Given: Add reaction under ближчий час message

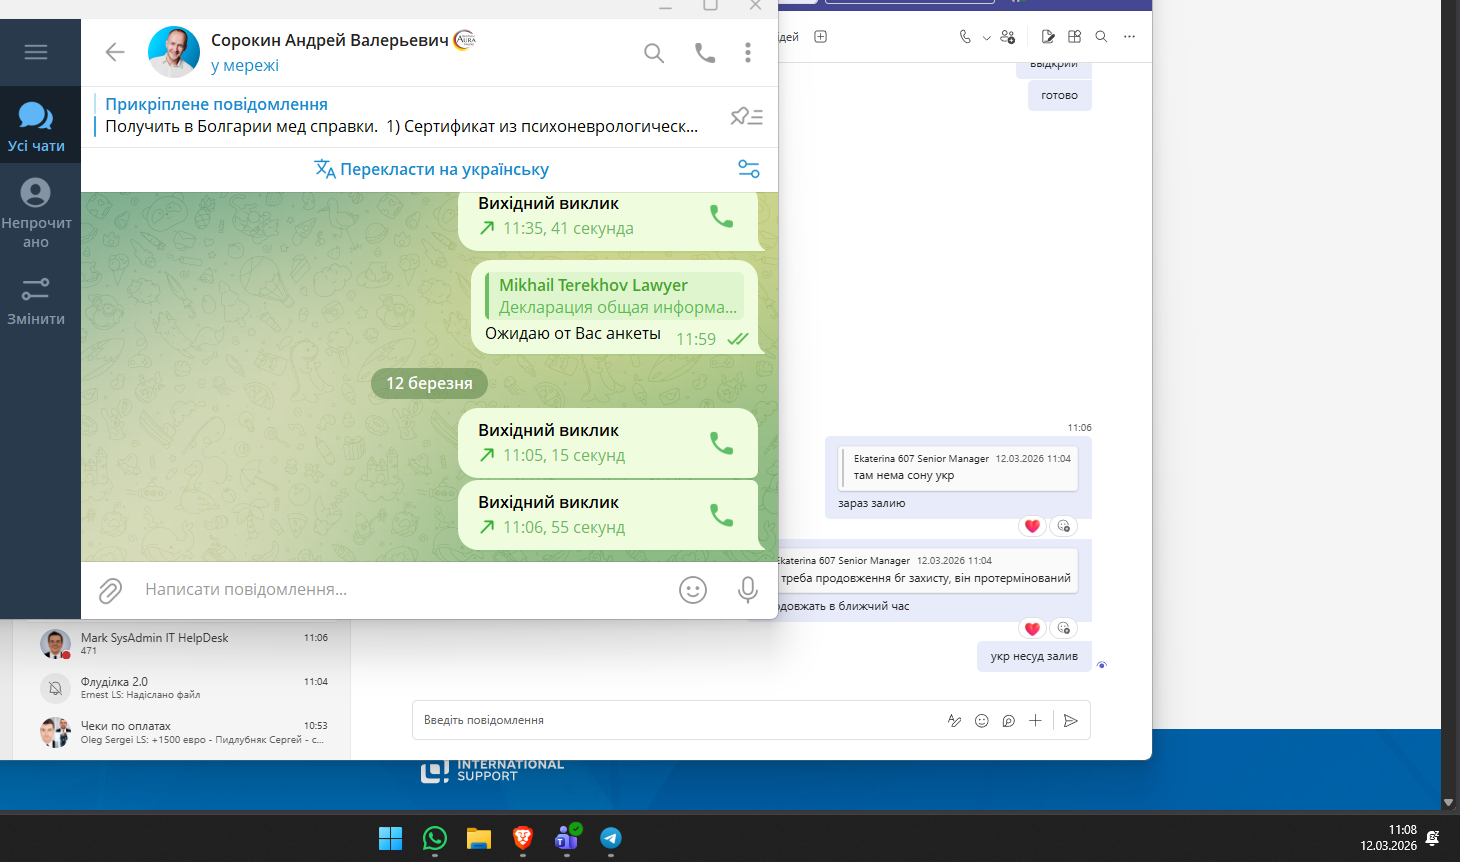Looking at the screenshot, I should (1063, 628).
